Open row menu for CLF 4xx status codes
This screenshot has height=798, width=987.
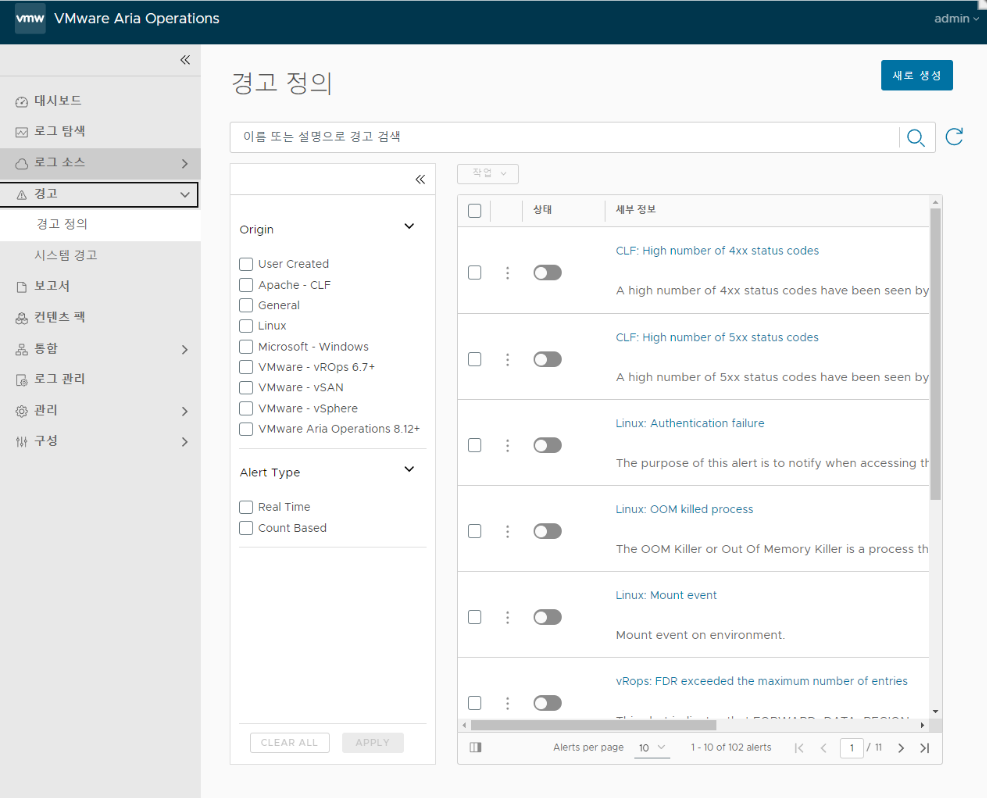click(x=507, y=273)
